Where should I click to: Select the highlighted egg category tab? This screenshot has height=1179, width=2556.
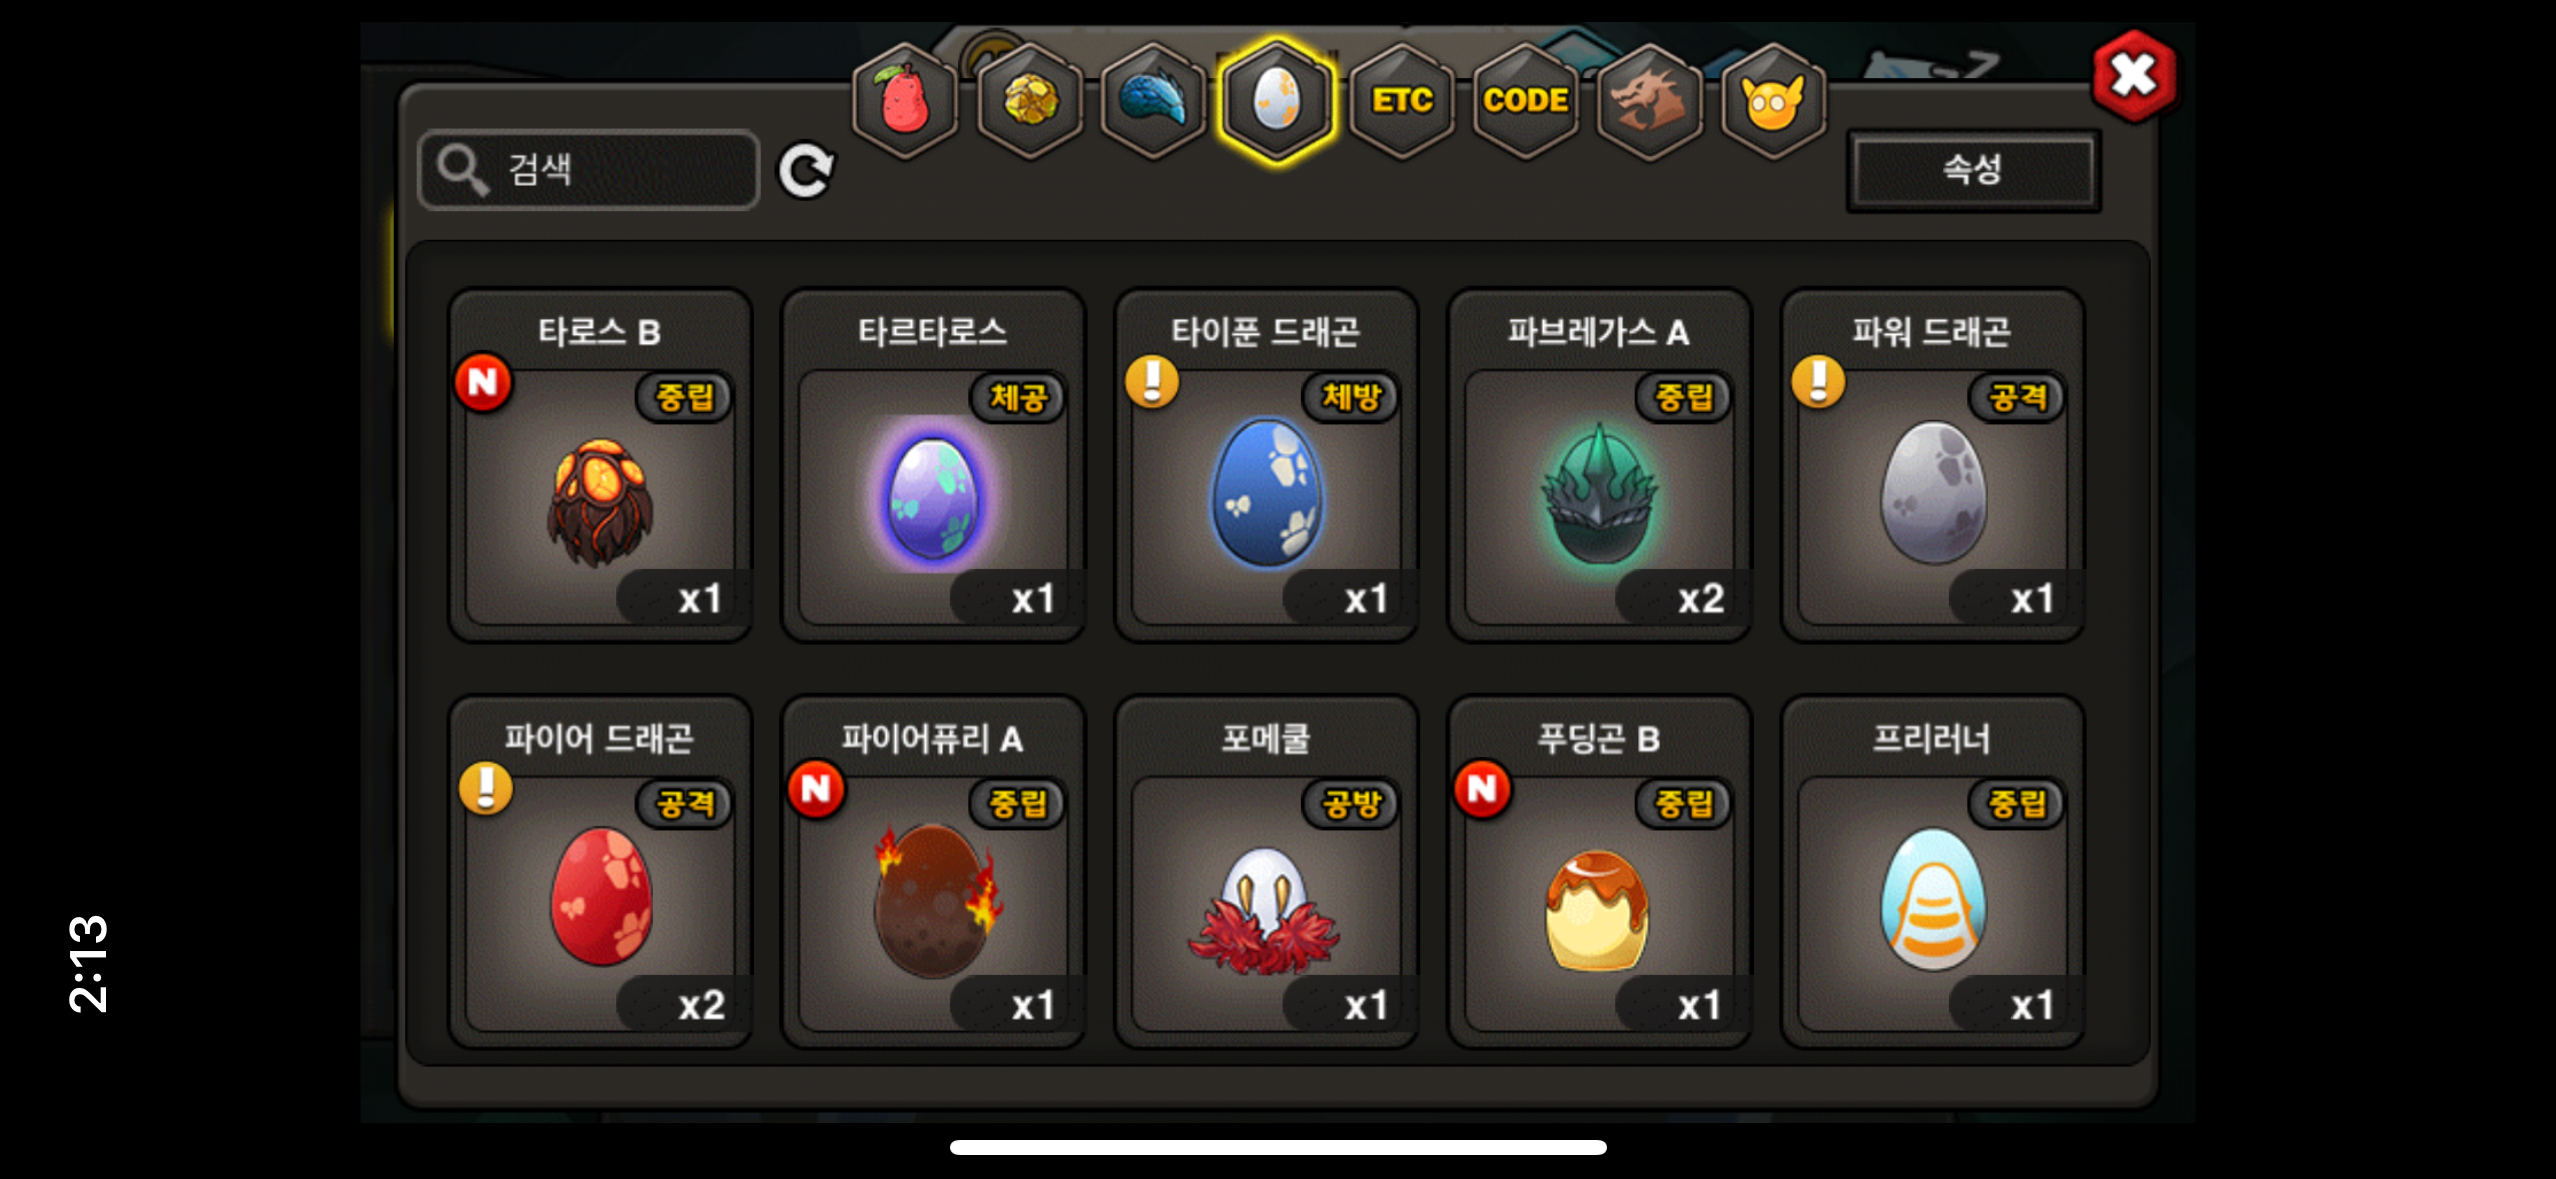(x=1277, y=100)
